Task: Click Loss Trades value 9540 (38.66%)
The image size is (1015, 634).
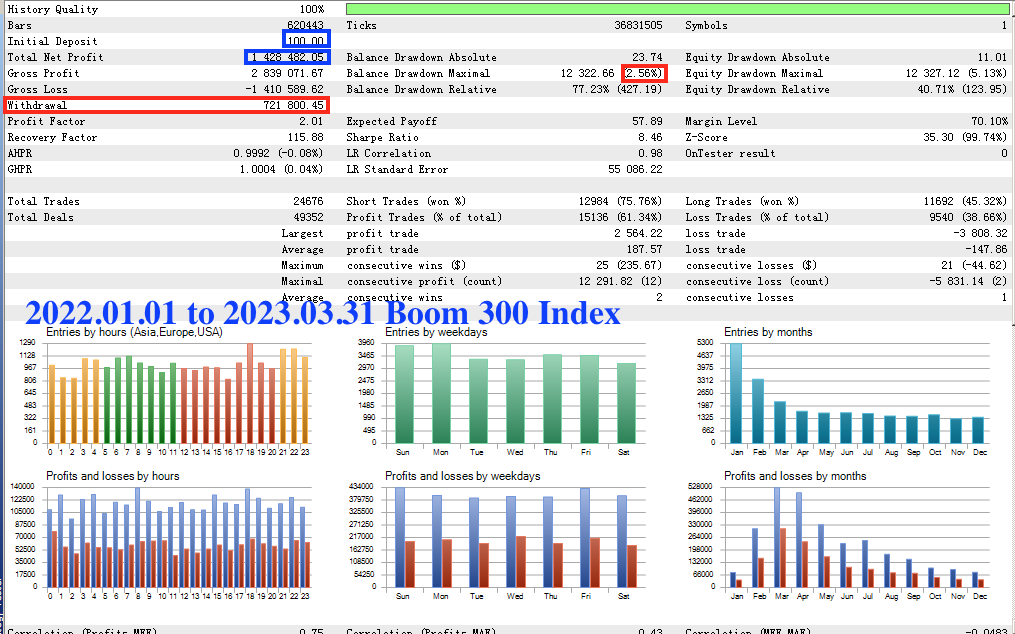Action: [x=968, y=218]
